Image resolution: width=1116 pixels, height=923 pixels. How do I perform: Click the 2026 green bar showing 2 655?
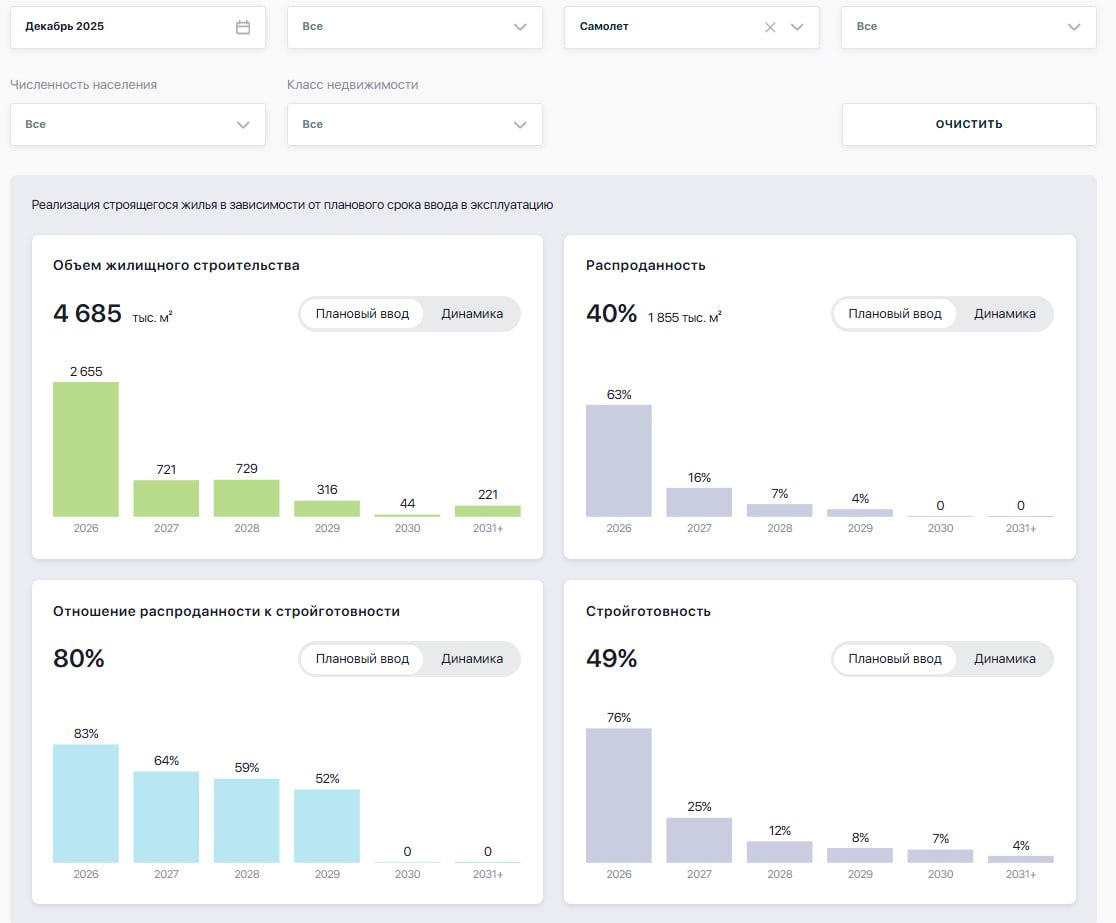(86, 449)
